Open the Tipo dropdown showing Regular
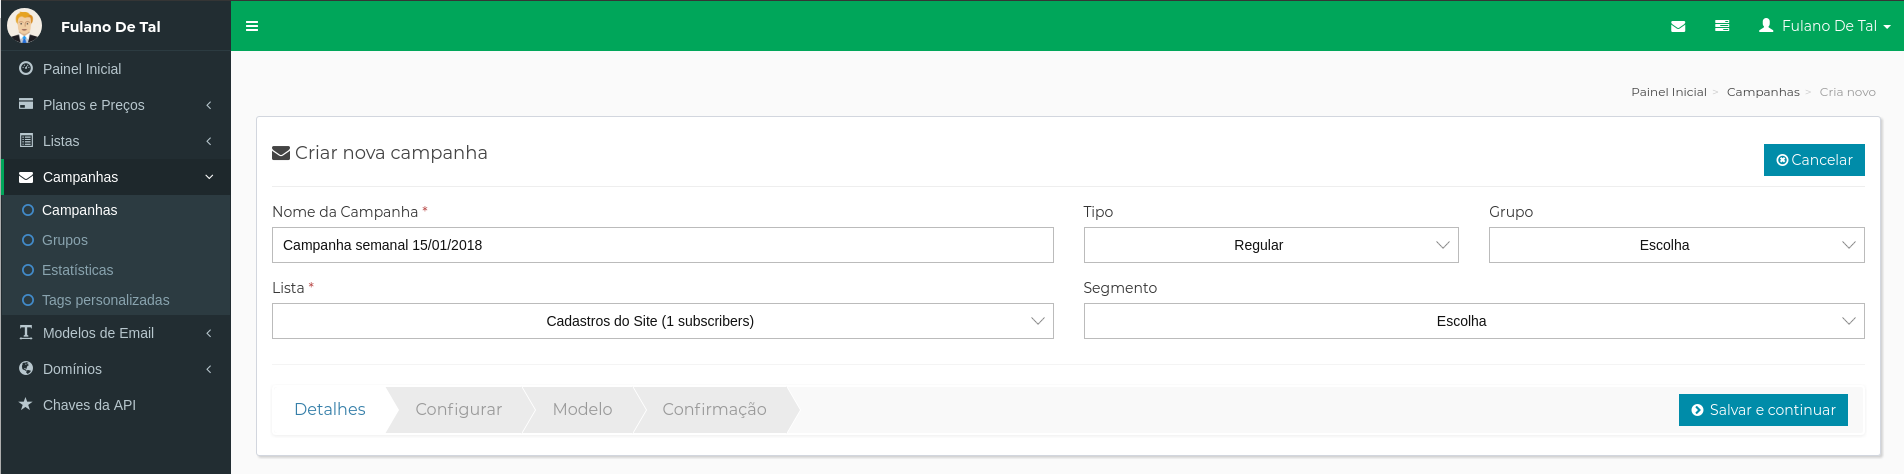Screen dimensions: 1904x474 pyautogui.click(x=1271, y=245)
